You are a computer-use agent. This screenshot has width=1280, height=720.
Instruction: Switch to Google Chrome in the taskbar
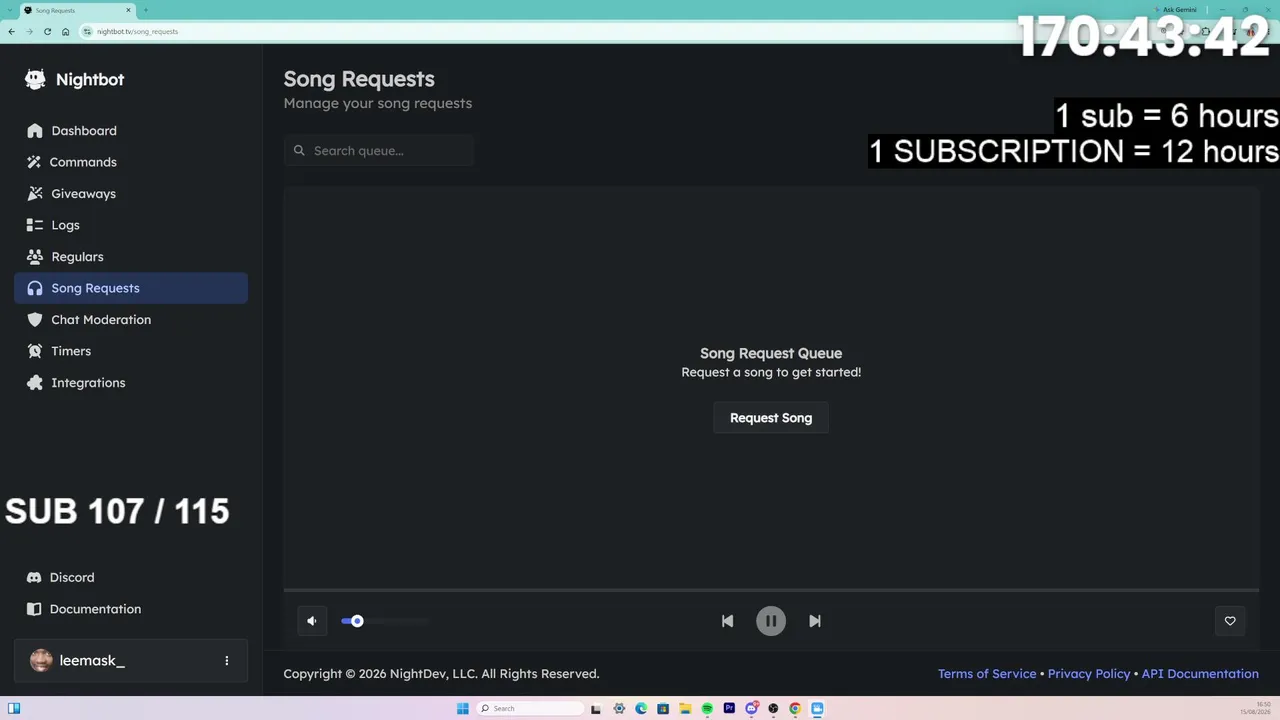point(795,709)
